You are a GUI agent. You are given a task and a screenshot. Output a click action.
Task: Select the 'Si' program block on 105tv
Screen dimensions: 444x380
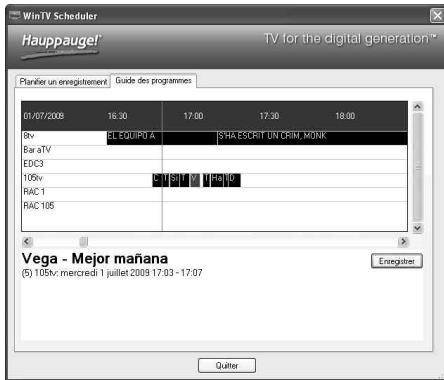(x=174, y=180)
